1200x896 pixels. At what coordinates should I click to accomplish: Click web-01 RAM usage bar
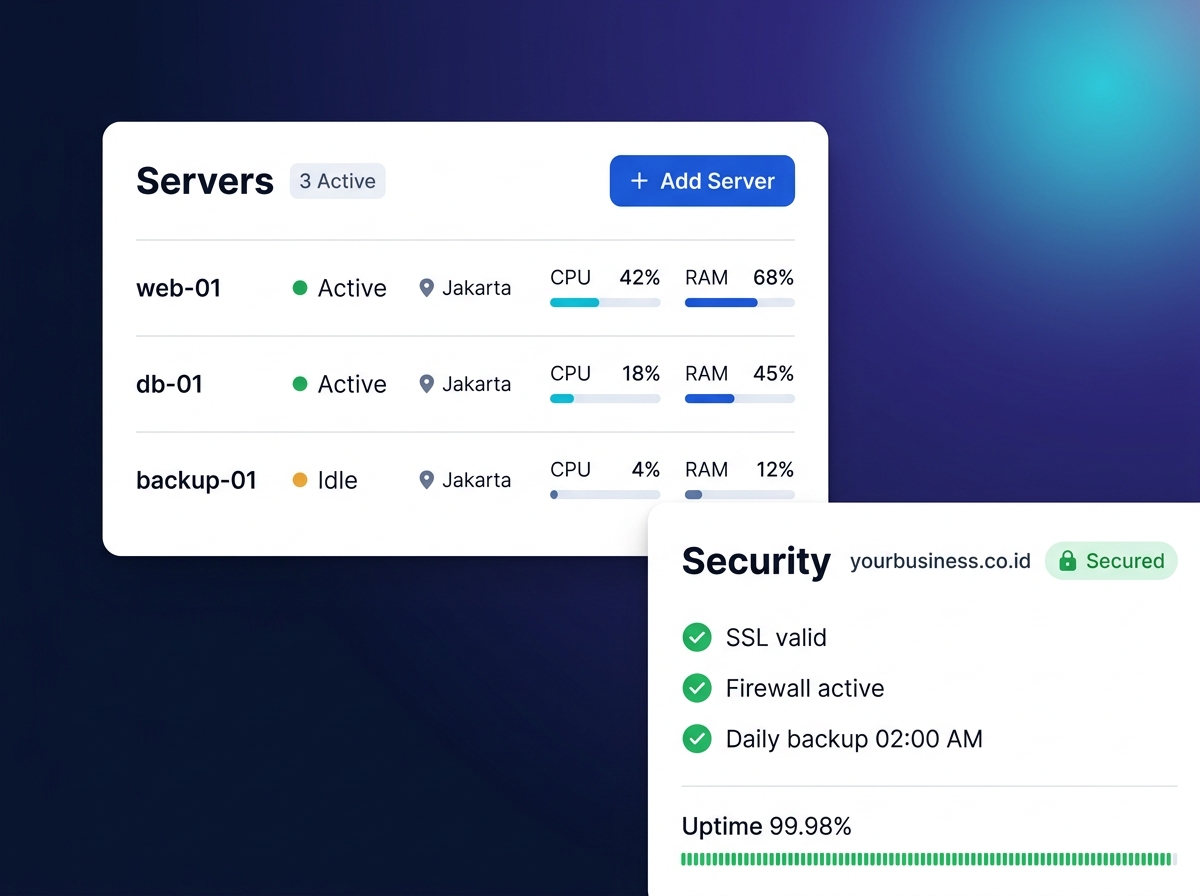click(740, 302)
